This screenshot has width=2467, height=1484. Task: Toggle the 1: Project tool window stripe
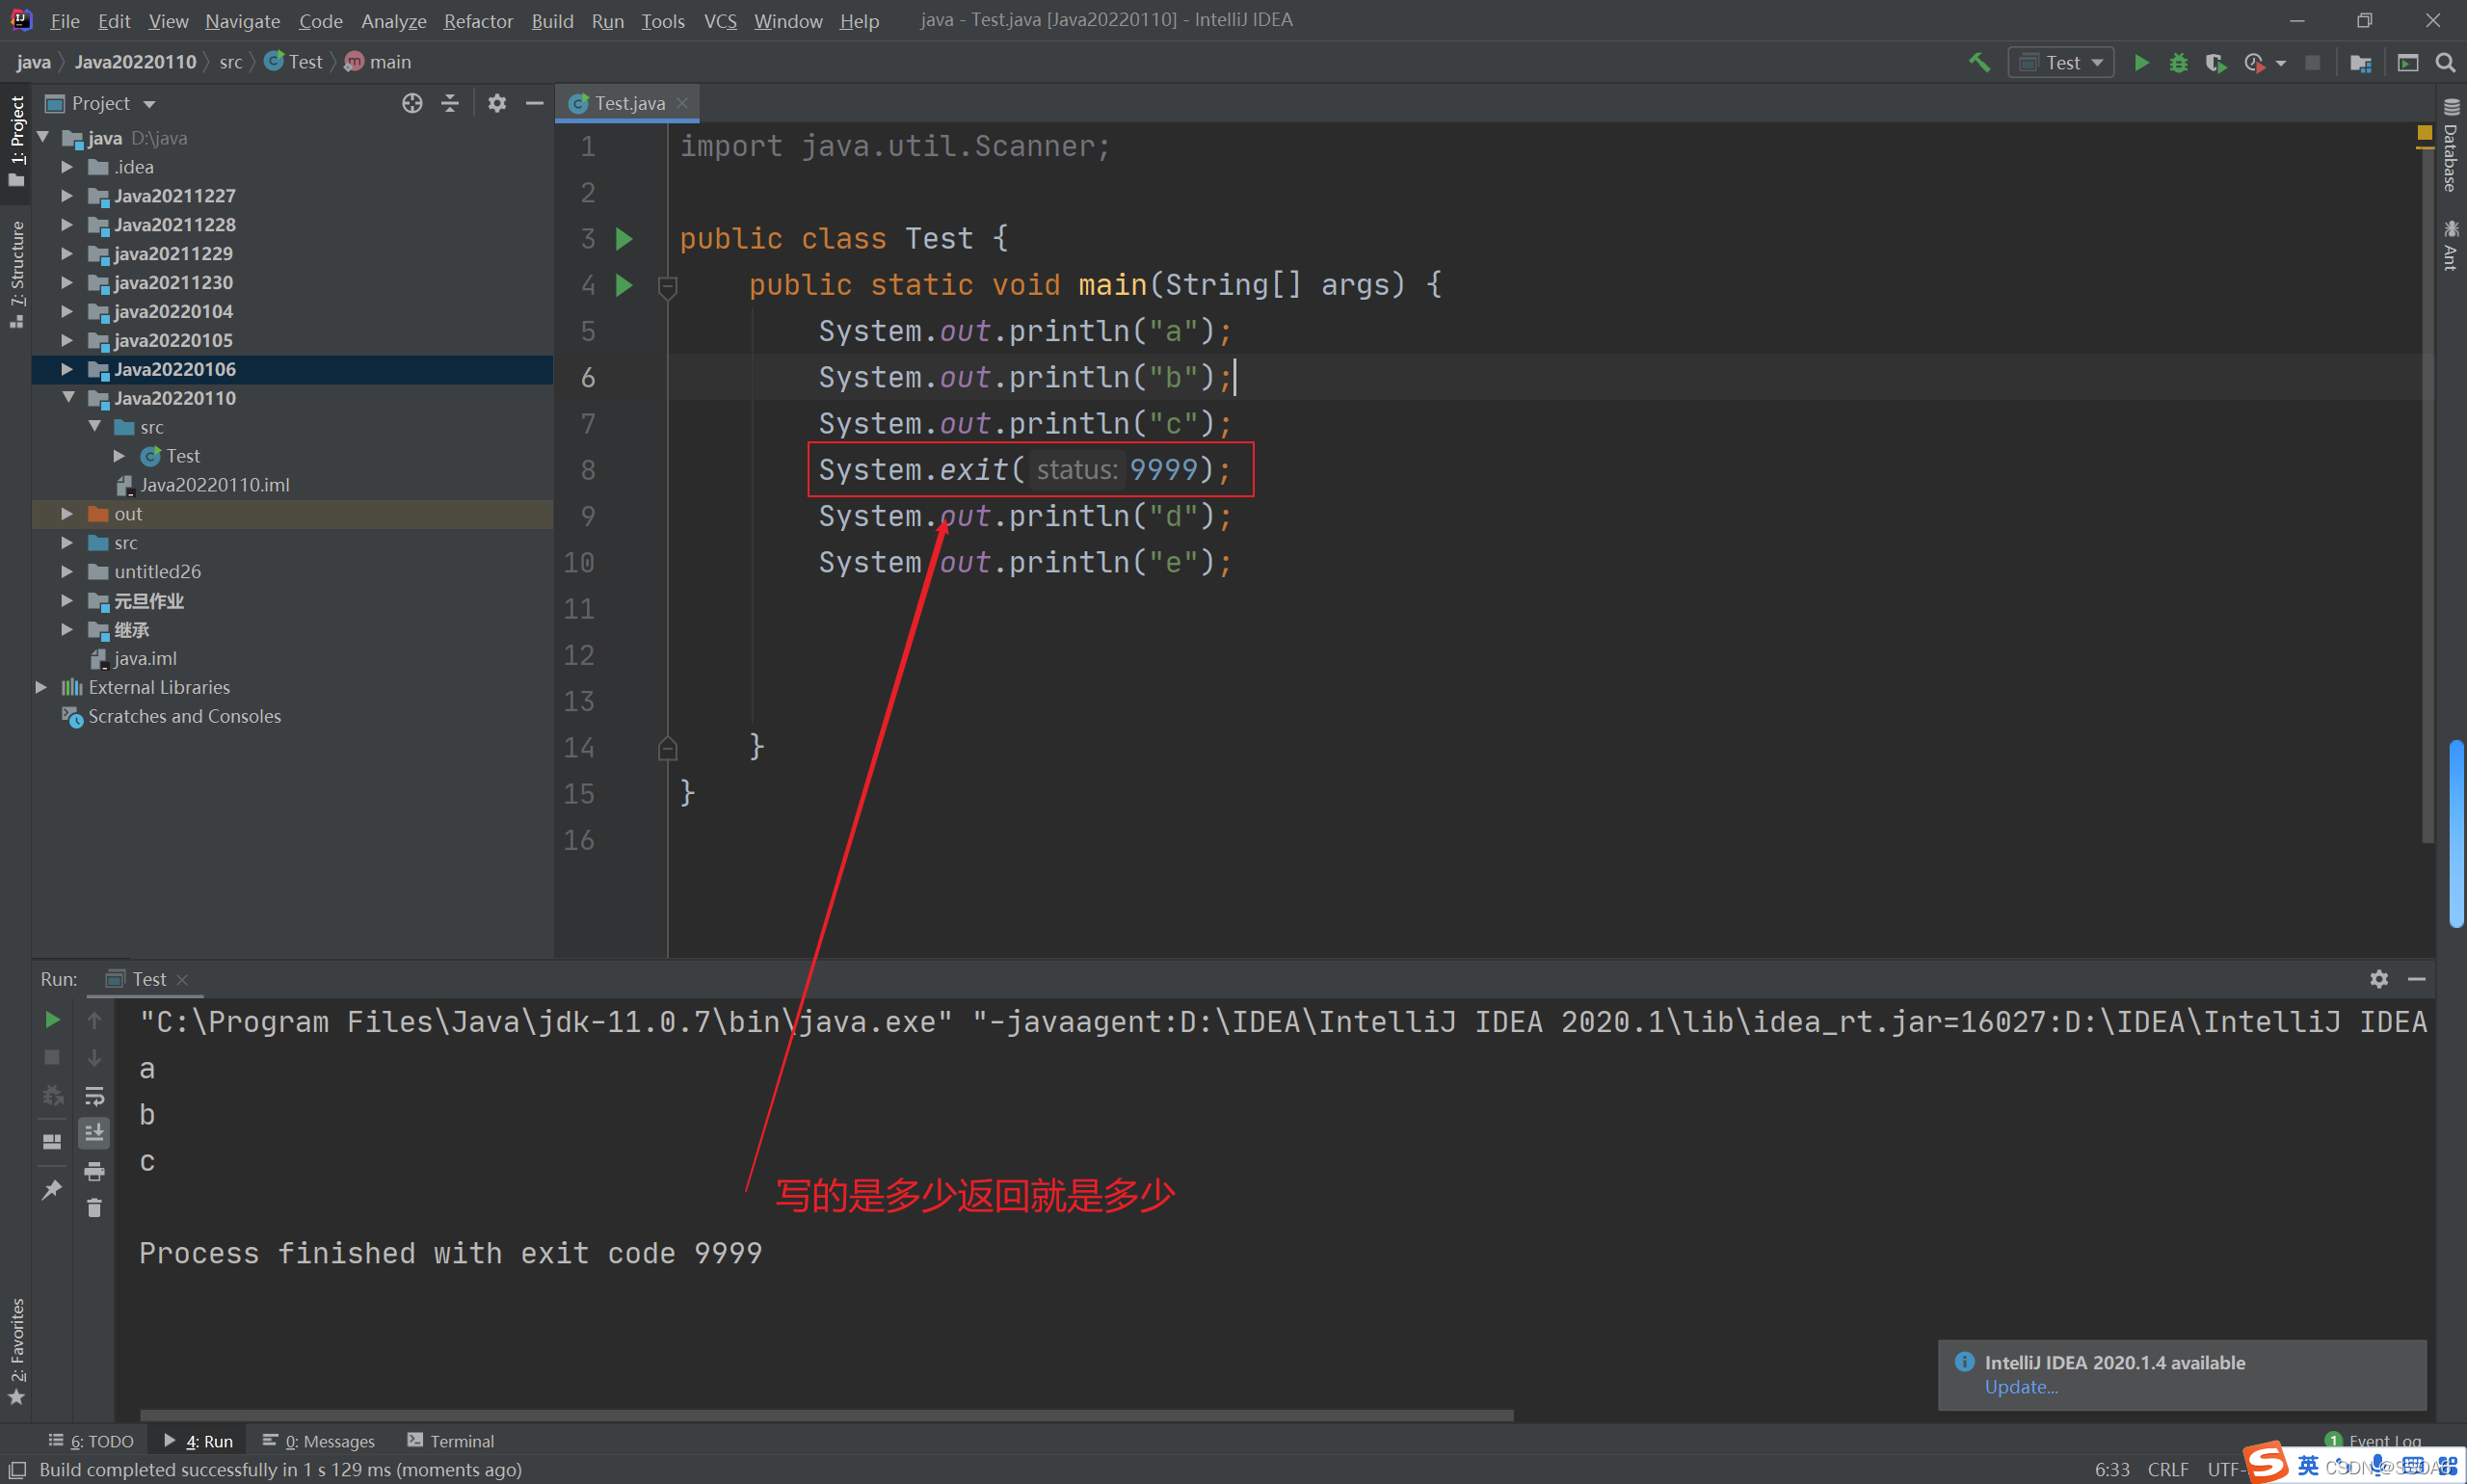(16, 140)
